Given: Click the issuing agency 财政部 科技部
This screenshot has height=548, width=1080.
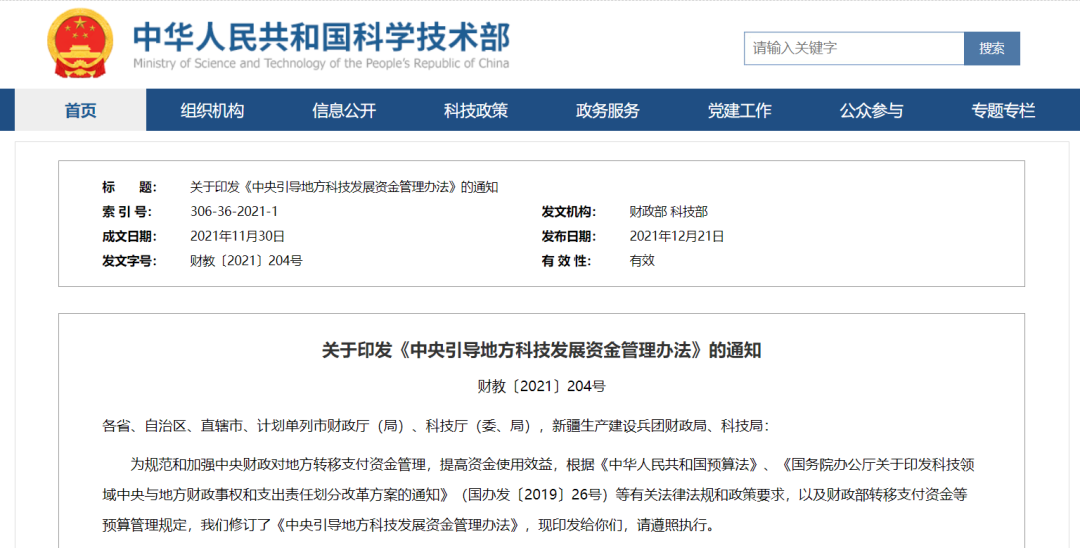Looking at the screenshot, I should [x=668, y=211].
